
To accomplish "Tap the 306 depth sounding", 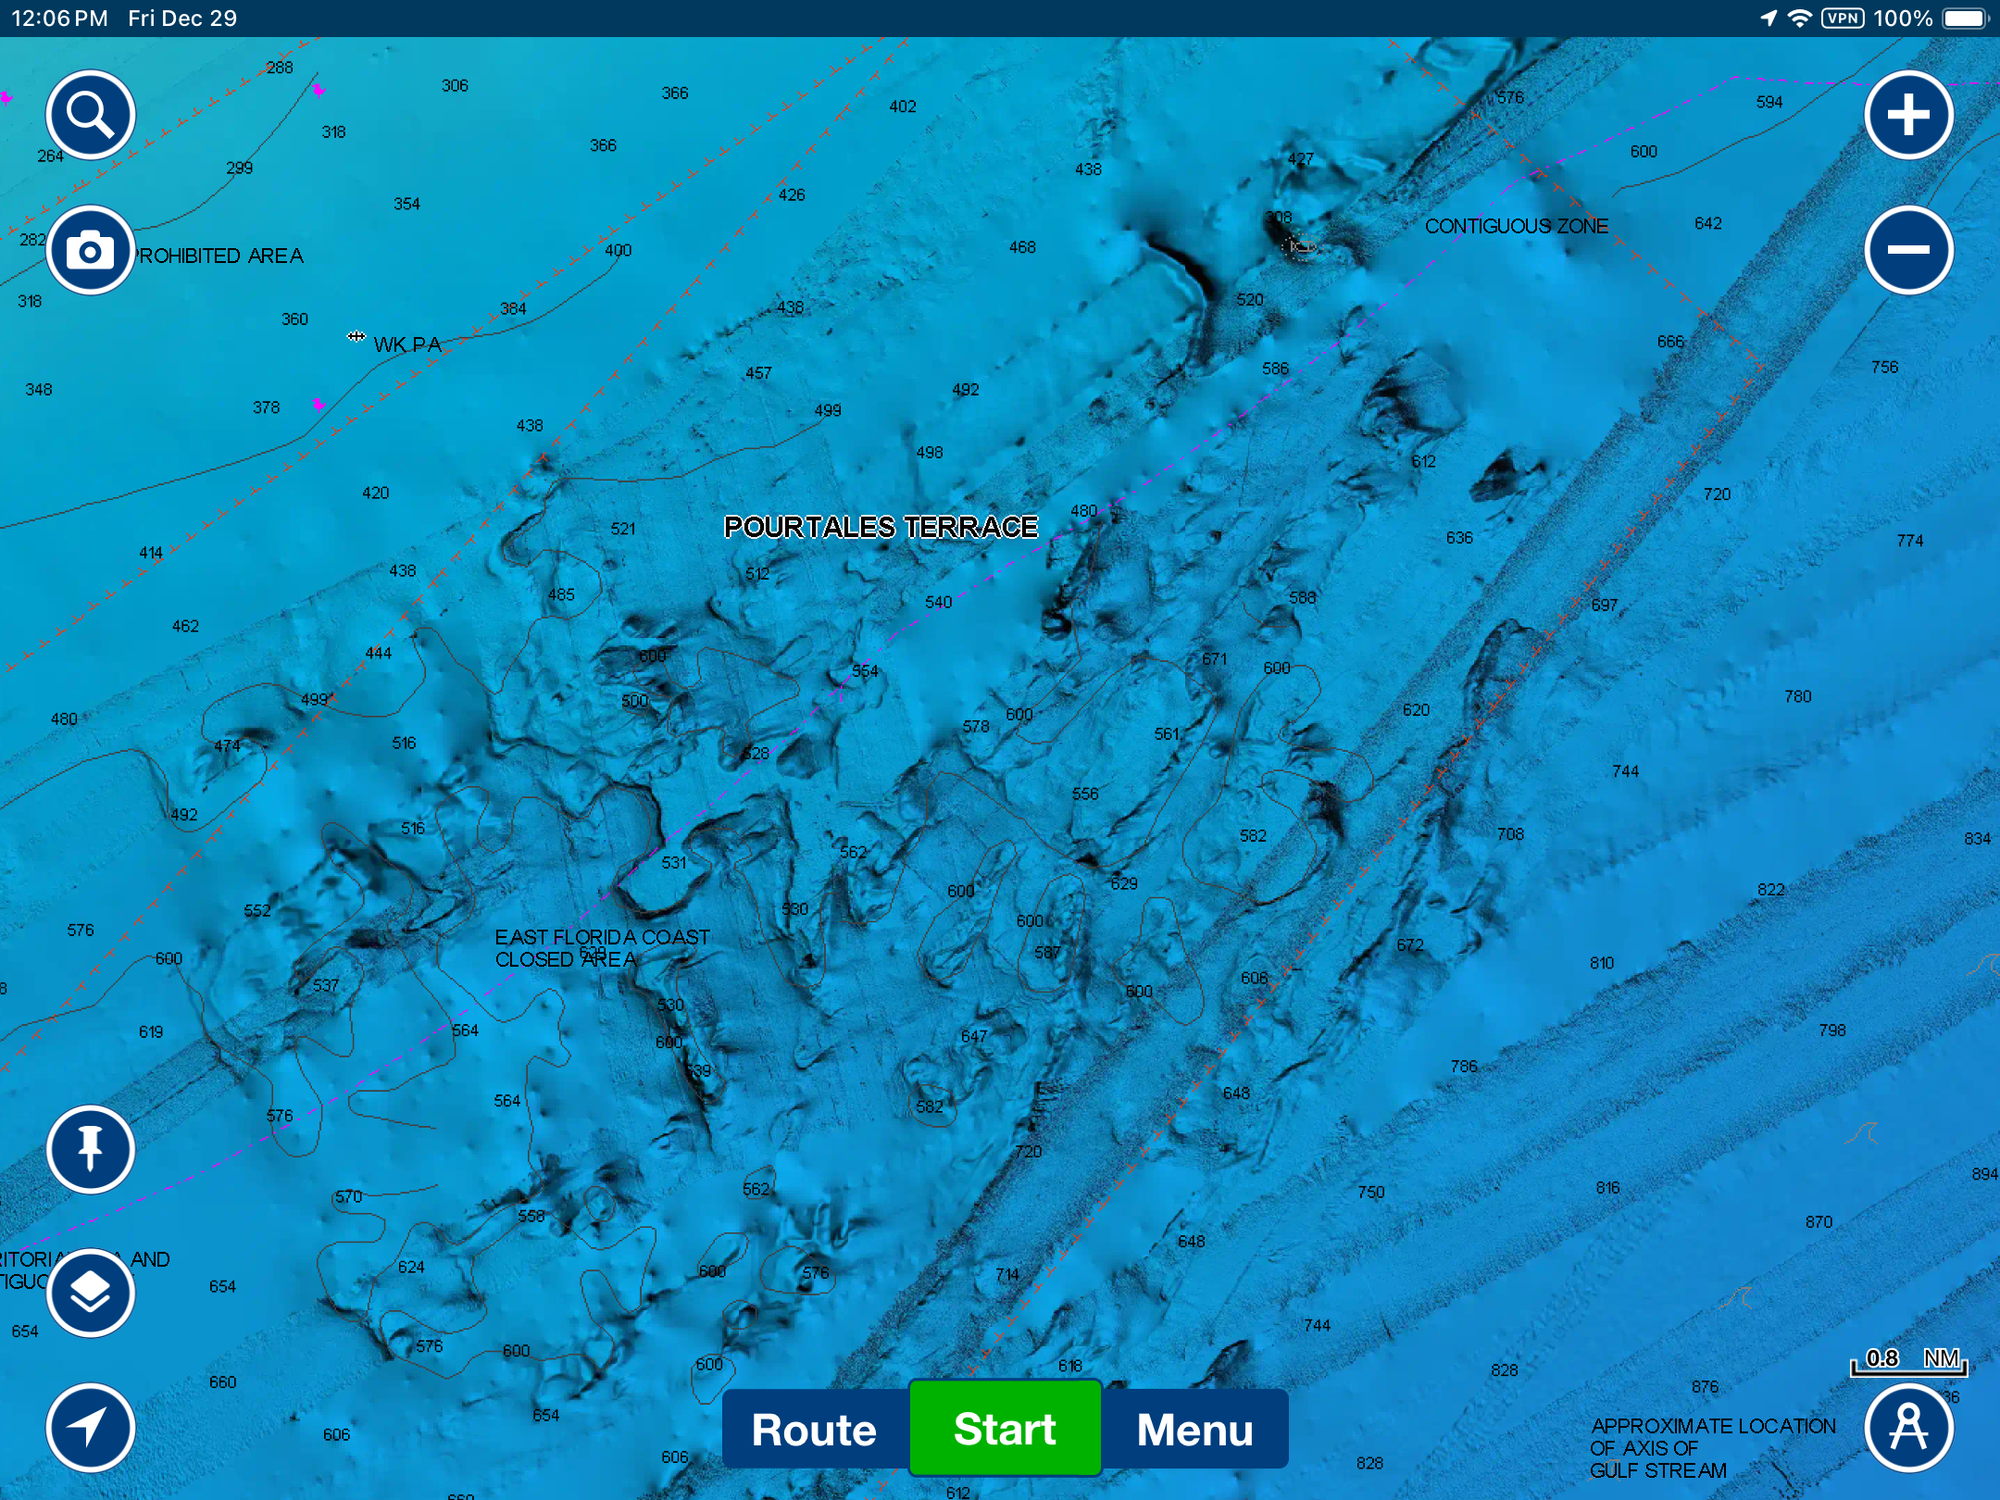I will [x=455, y=86].
